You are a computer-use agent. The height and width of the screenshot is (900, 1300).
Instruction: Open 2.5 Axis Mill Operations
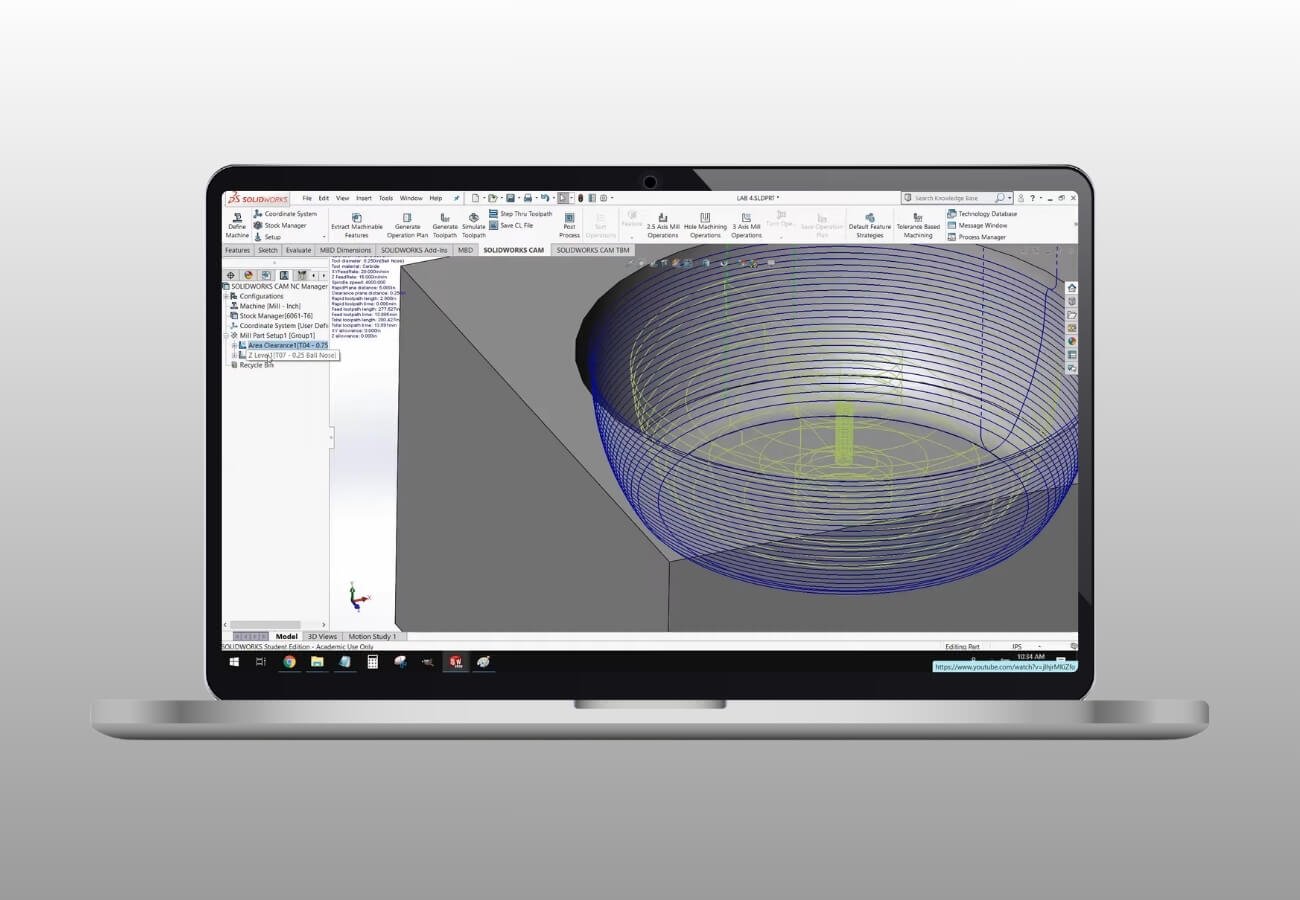click(x=661, y=220)
